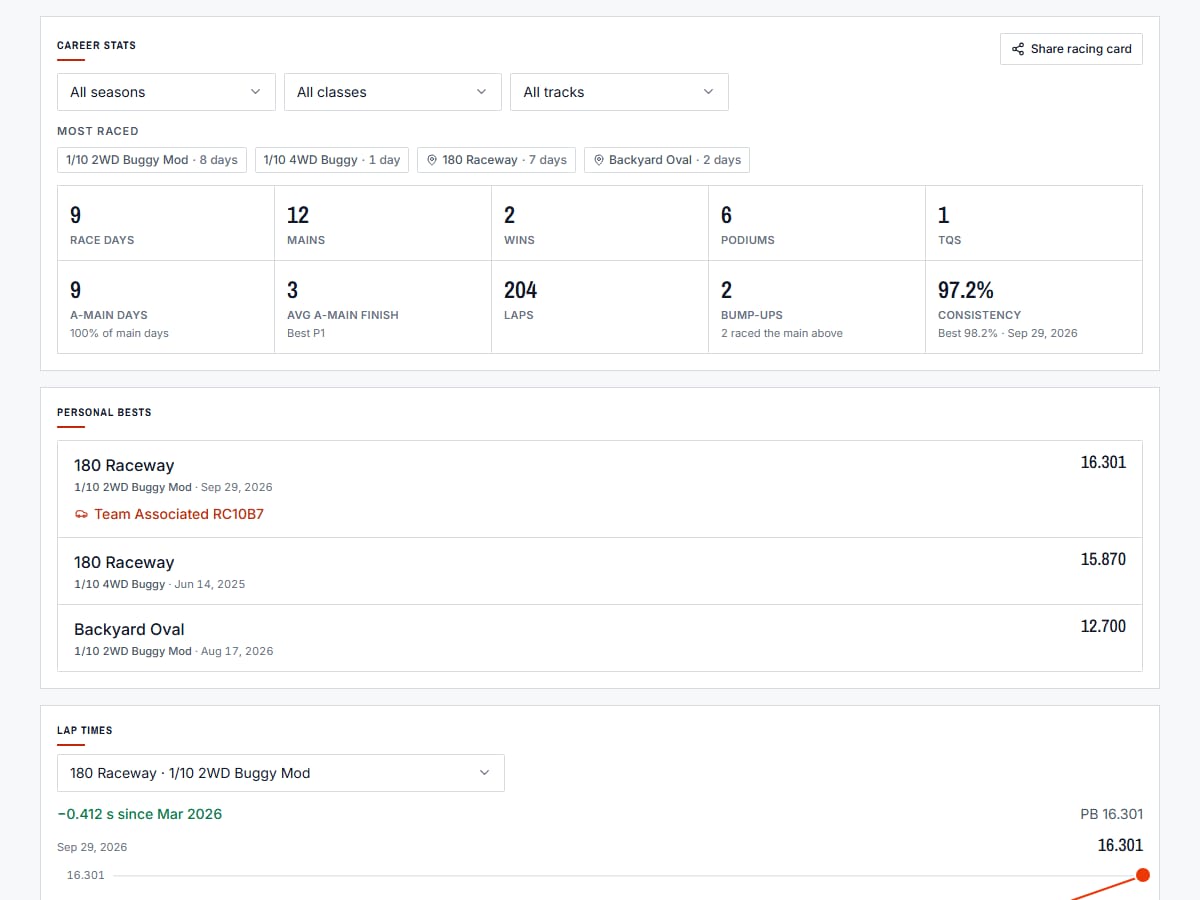Click the Consistency 97.2% stat tile

click(1034, 307)
